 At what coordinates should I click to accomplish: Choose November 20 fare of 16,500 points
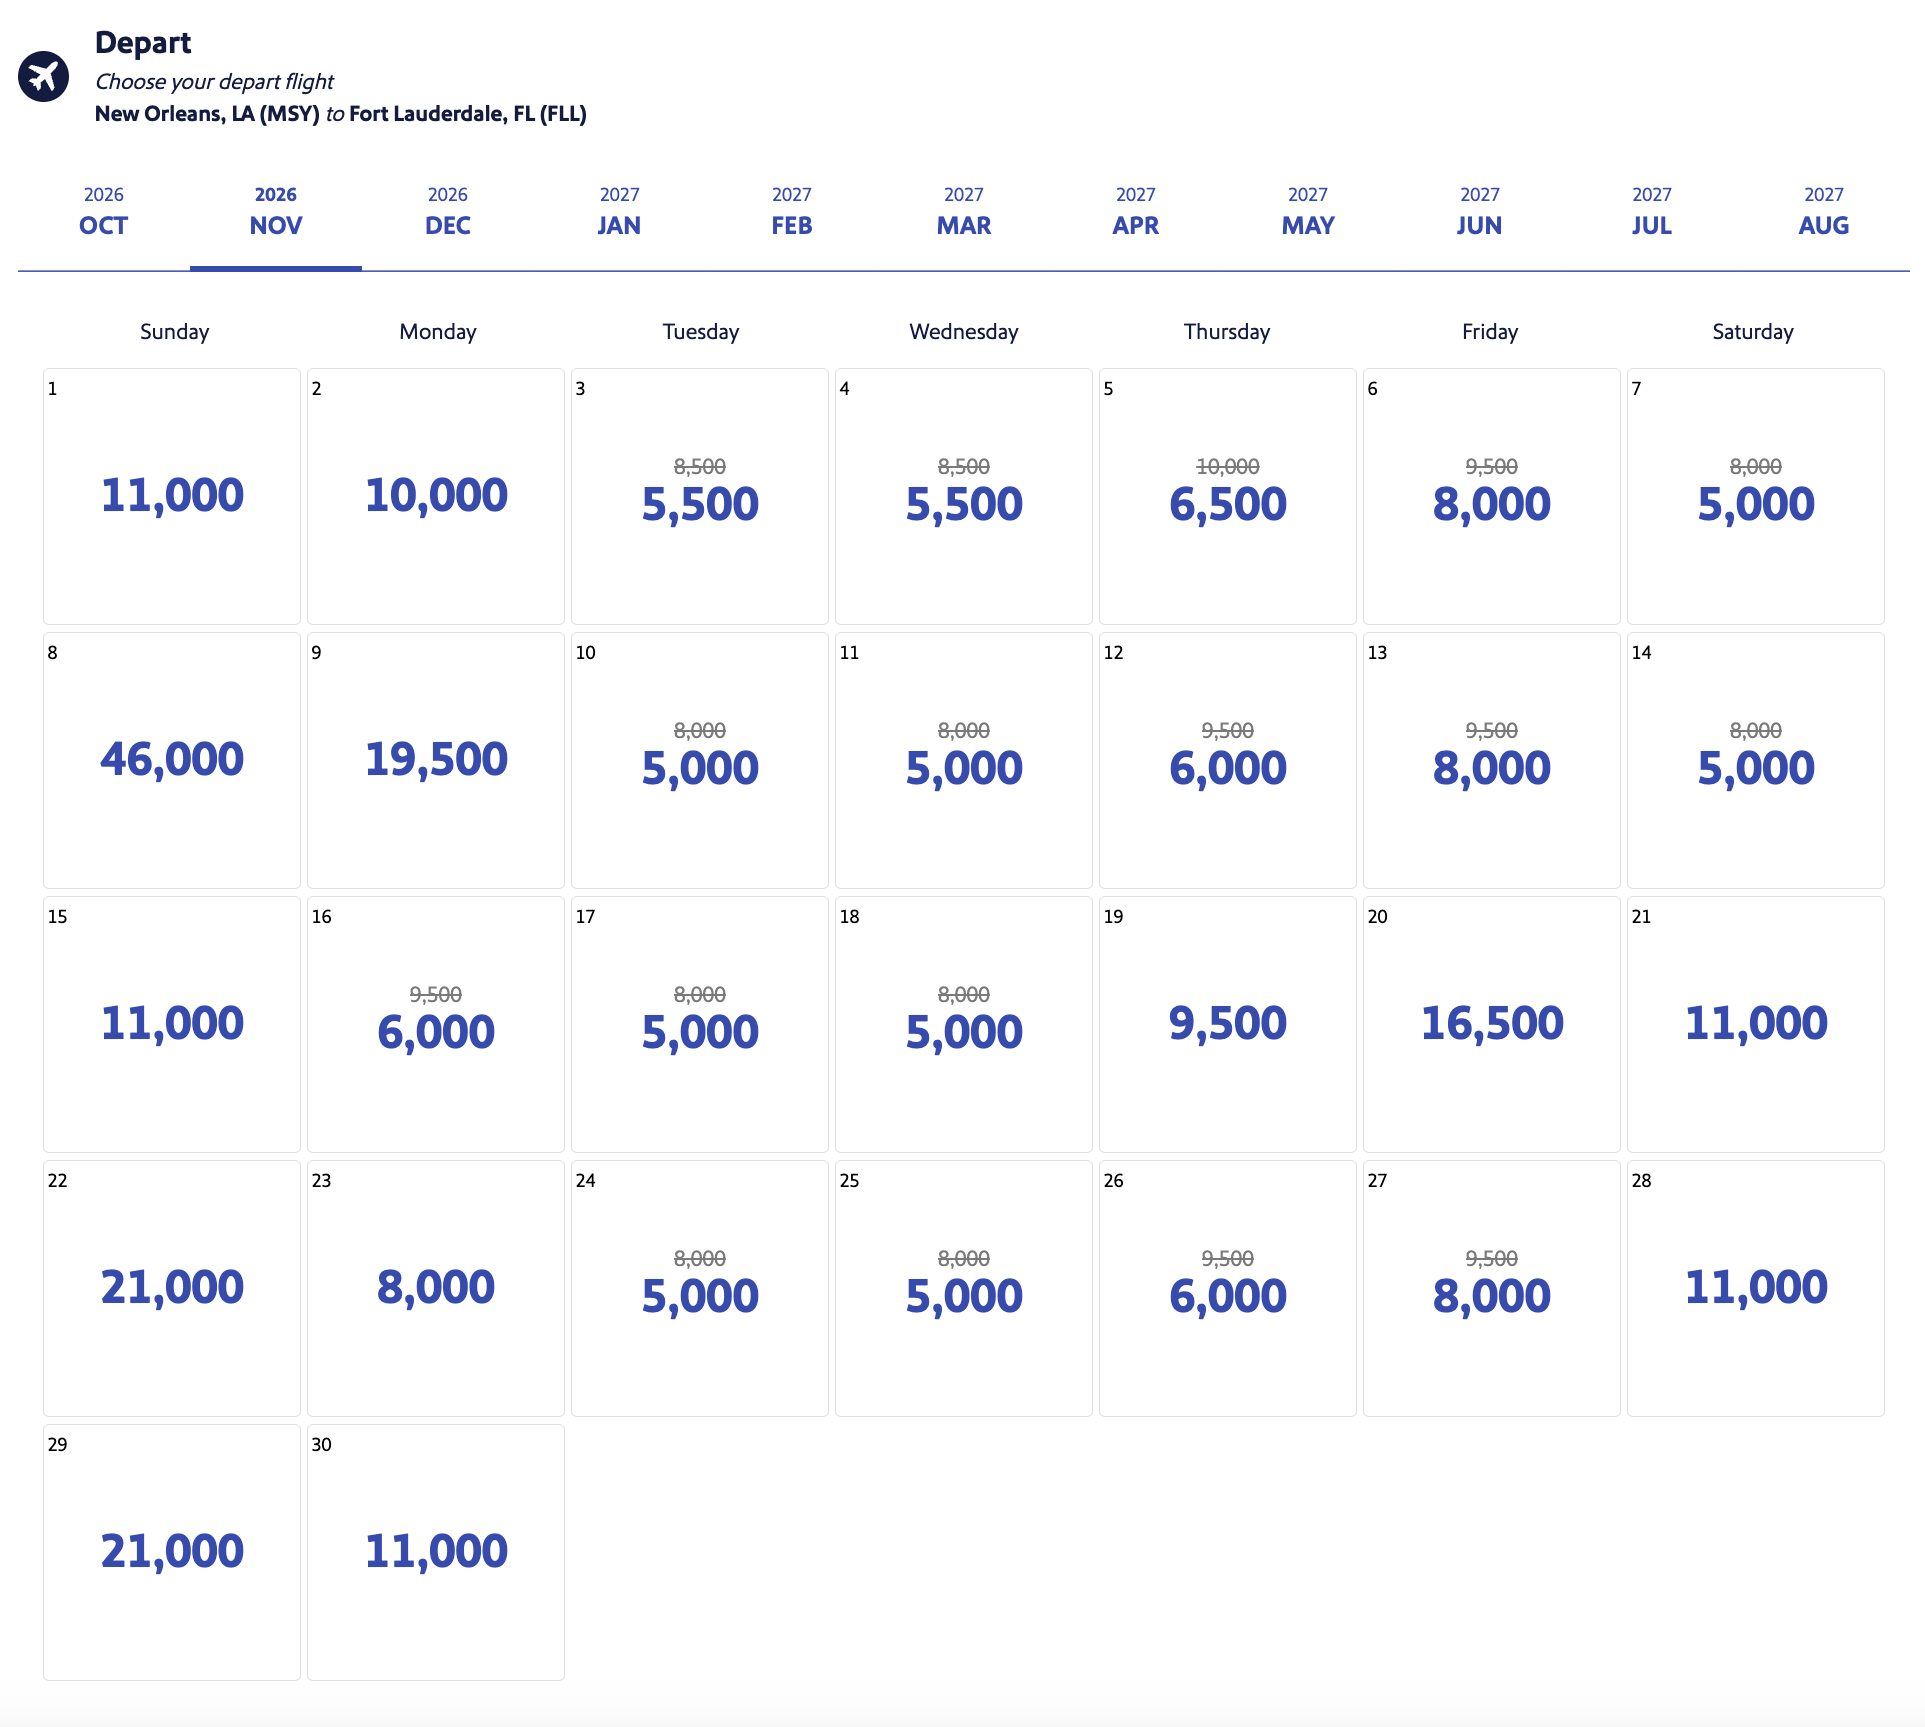tap(1492, 1024)
